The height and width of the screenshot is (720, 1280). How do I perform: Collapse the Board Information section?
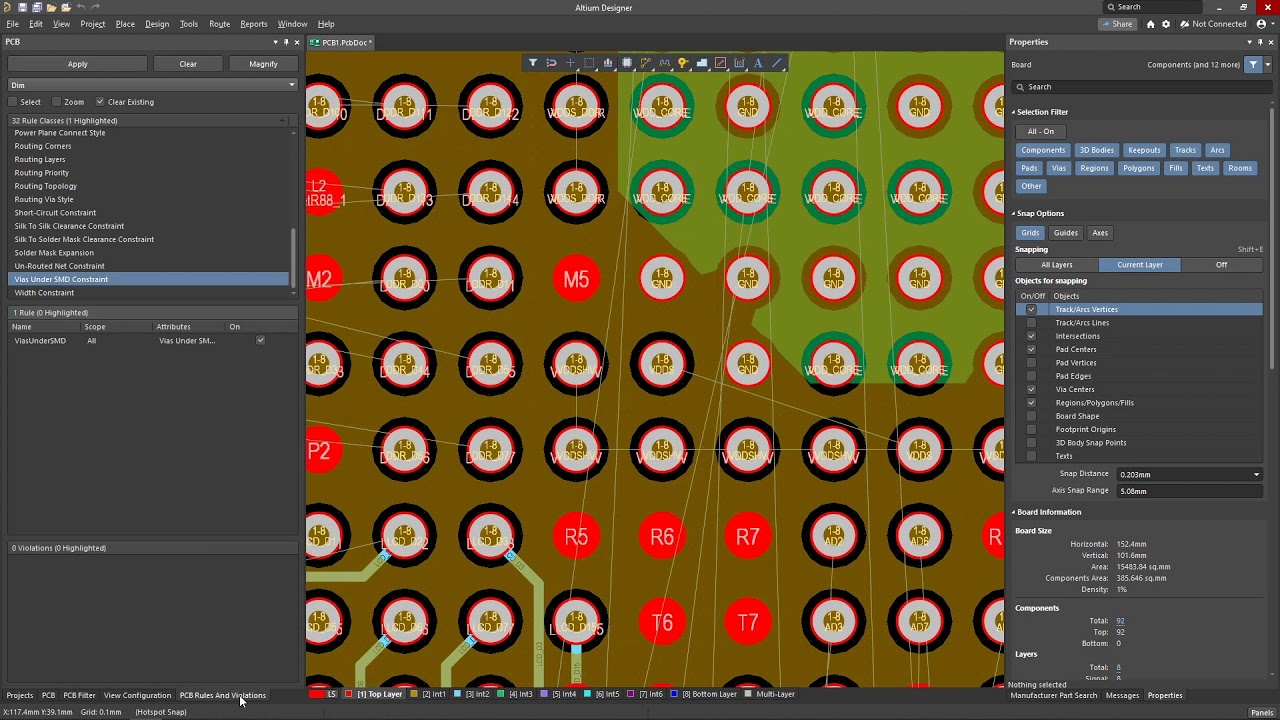click(x=1013, y=512)
